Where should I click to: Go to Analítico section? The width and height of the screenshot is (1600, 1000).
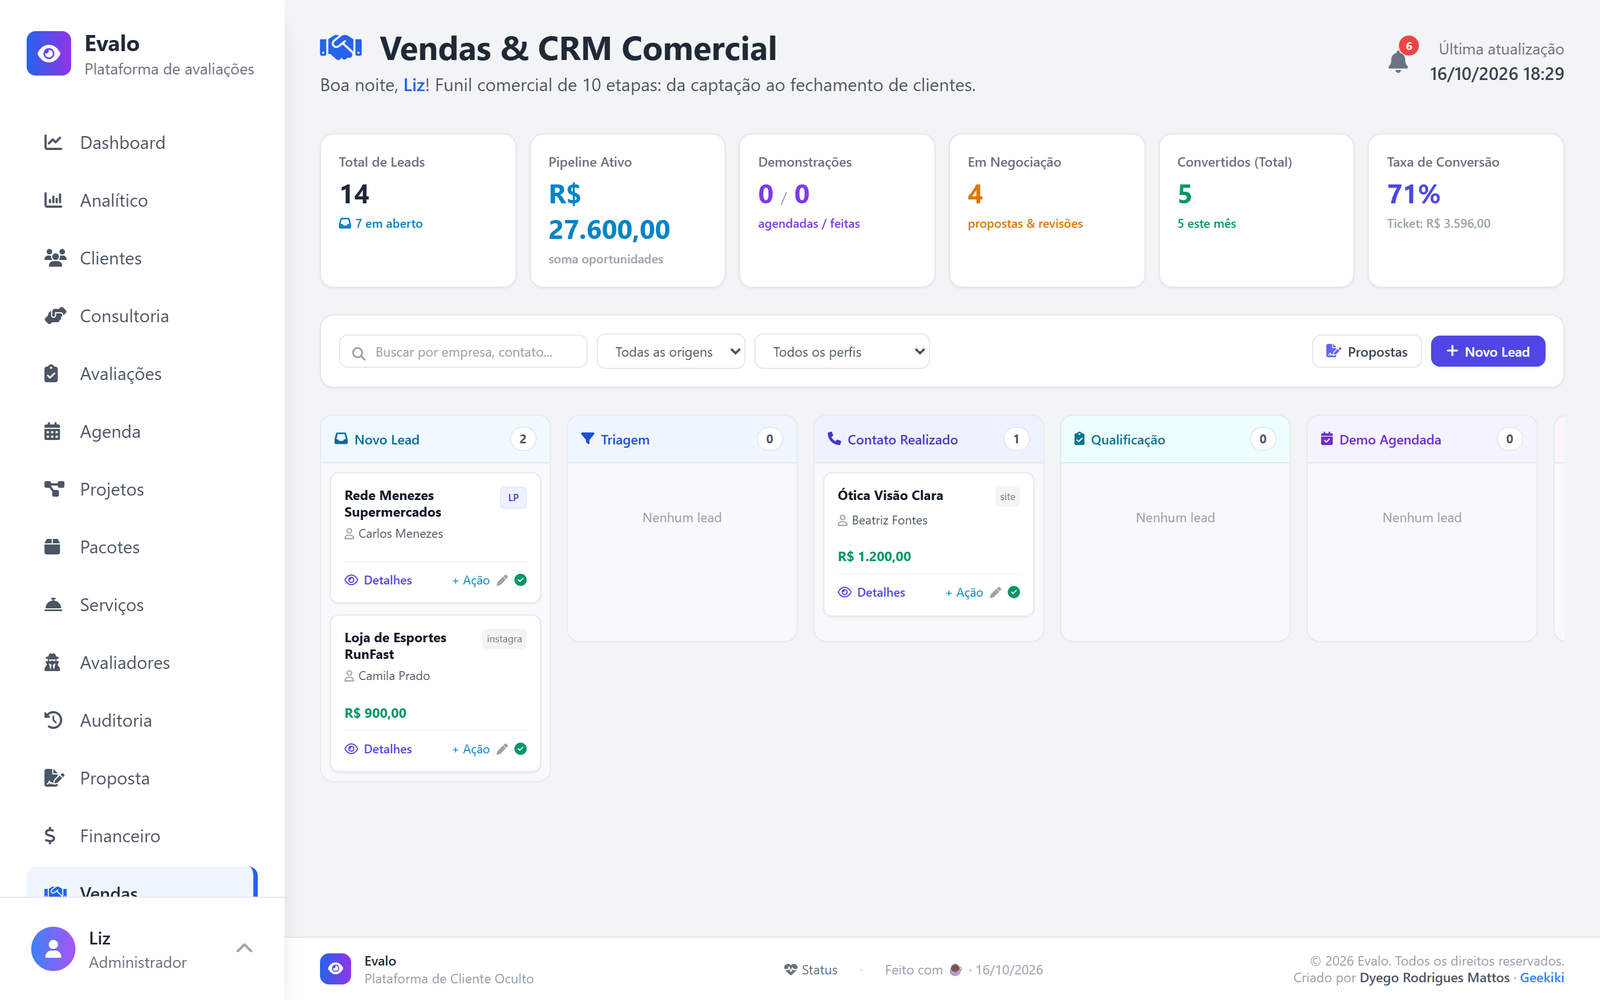click(142, 201)
